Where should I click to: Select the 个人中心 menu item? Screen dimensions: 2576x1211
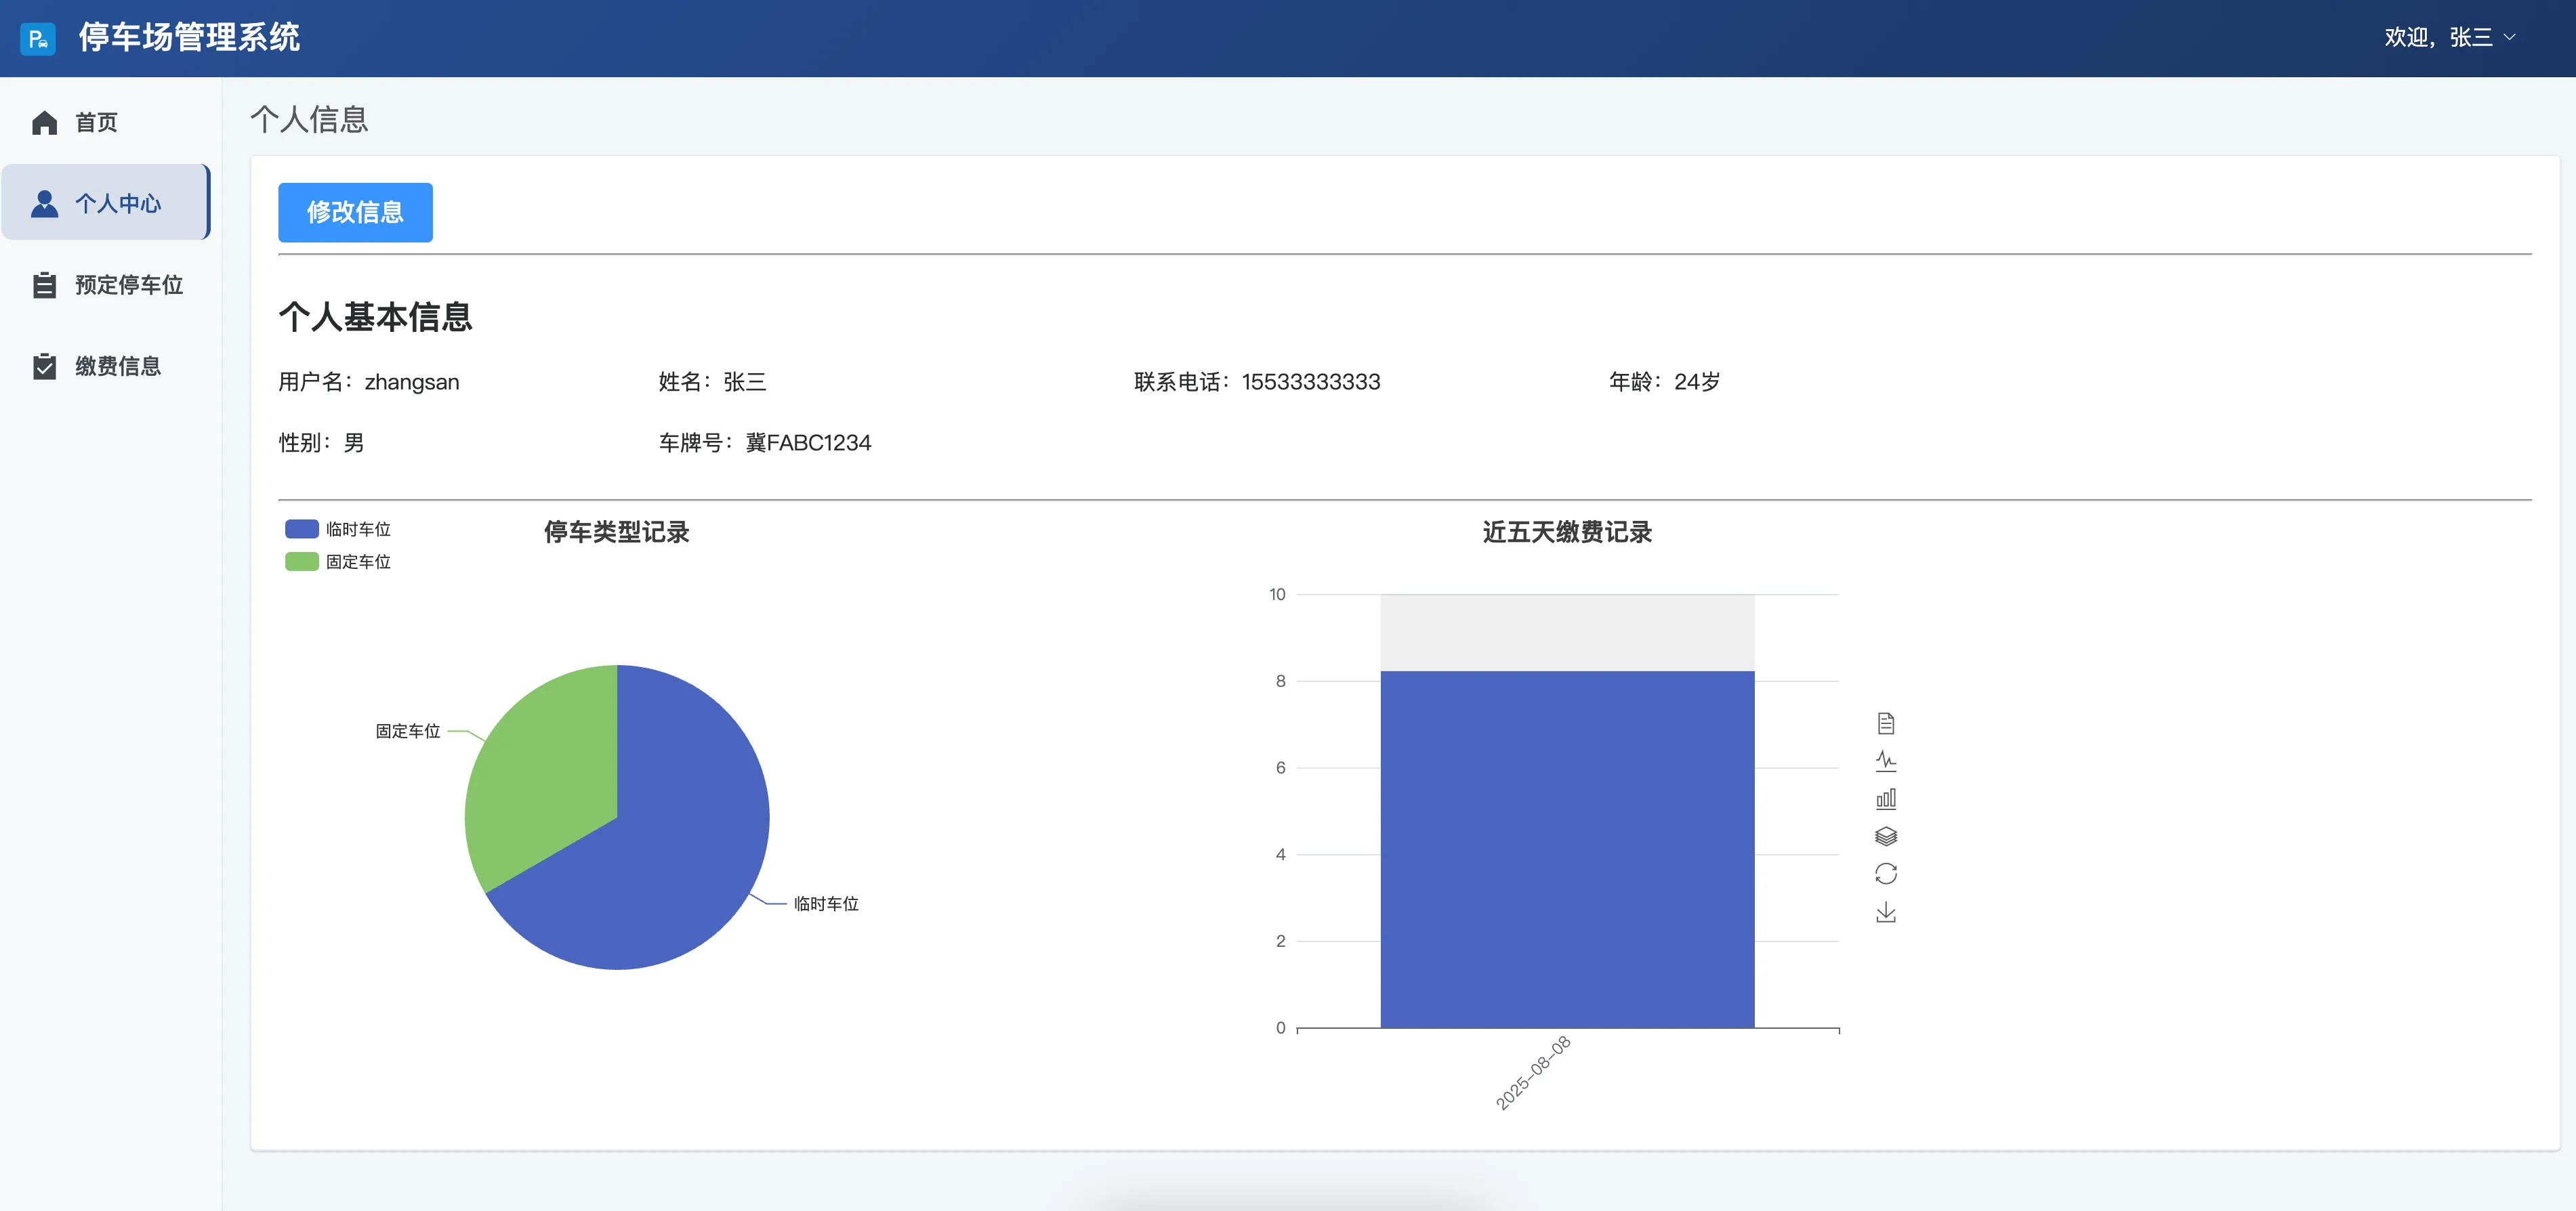pos(117,204)
